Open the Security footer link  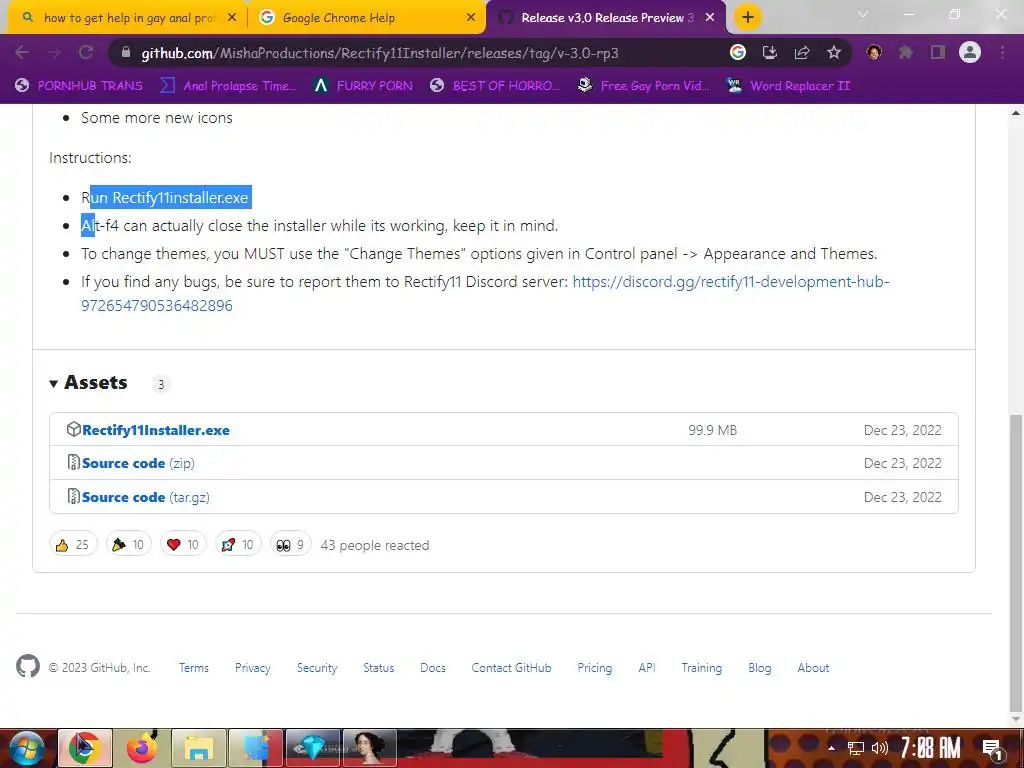317,668
